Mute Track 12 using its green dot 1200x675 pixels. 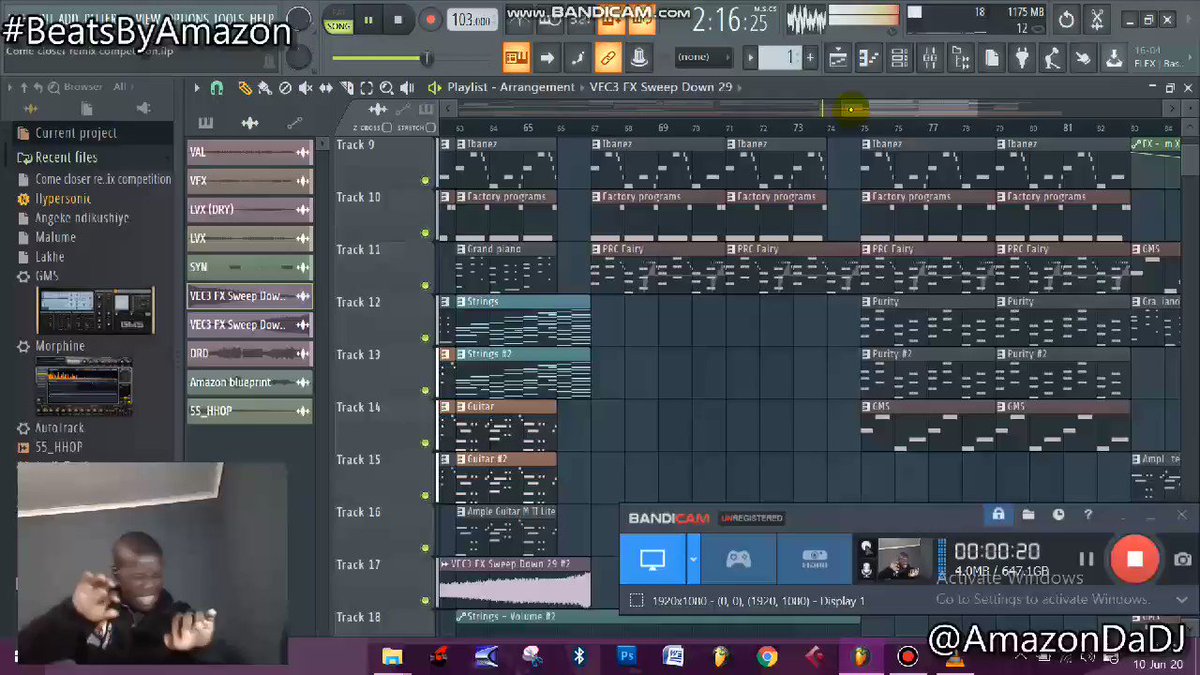425,338
